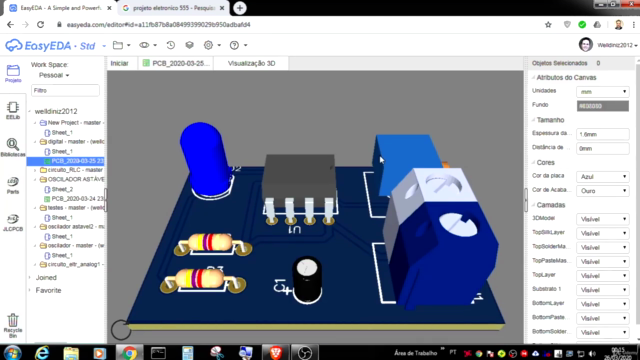Viewport: 640px width, 360px height.
Task: Select the Visualização 3D tab
Action: [251, 63]
